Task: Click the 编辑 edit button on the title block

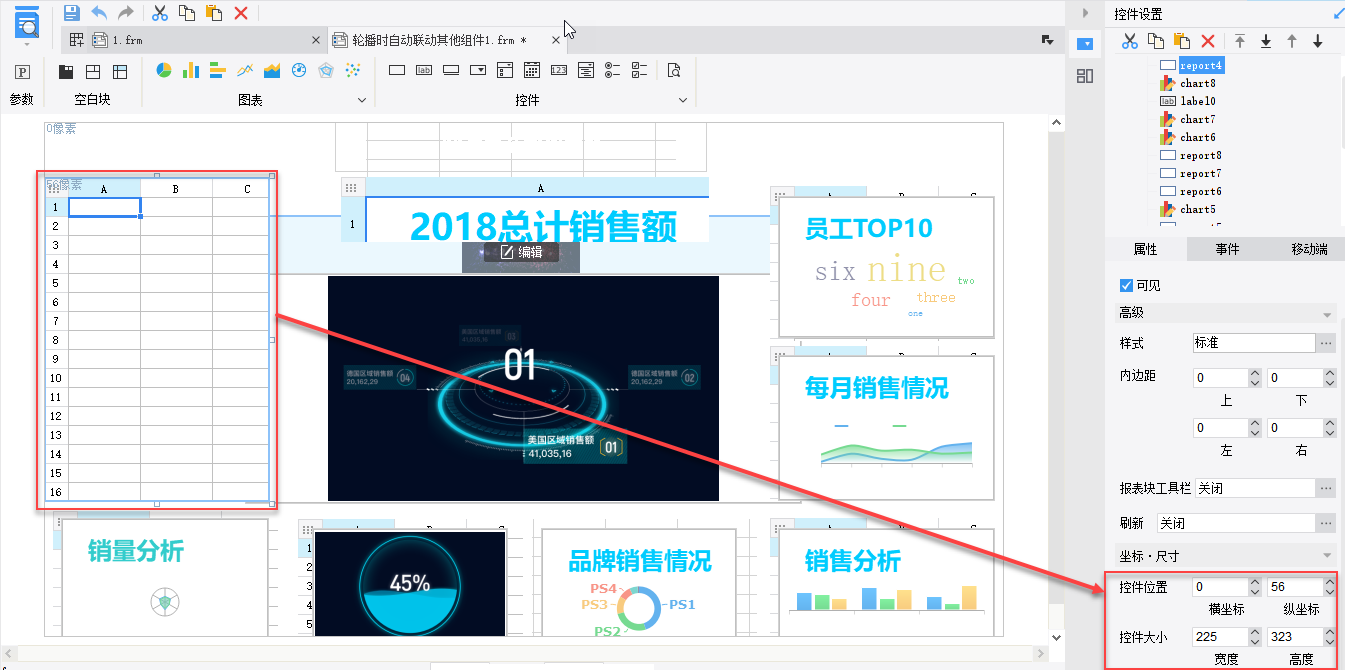Action: coord(521,252)
